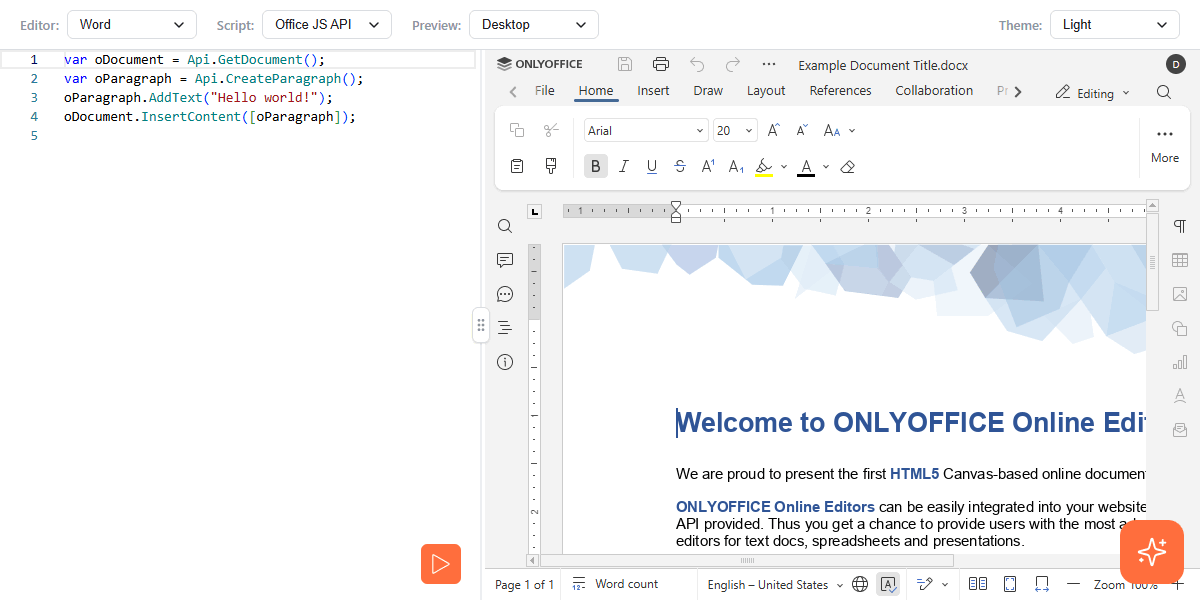Switch to the Insert tab
This screenshot has width=1200, height=600.
click(653, 91)
